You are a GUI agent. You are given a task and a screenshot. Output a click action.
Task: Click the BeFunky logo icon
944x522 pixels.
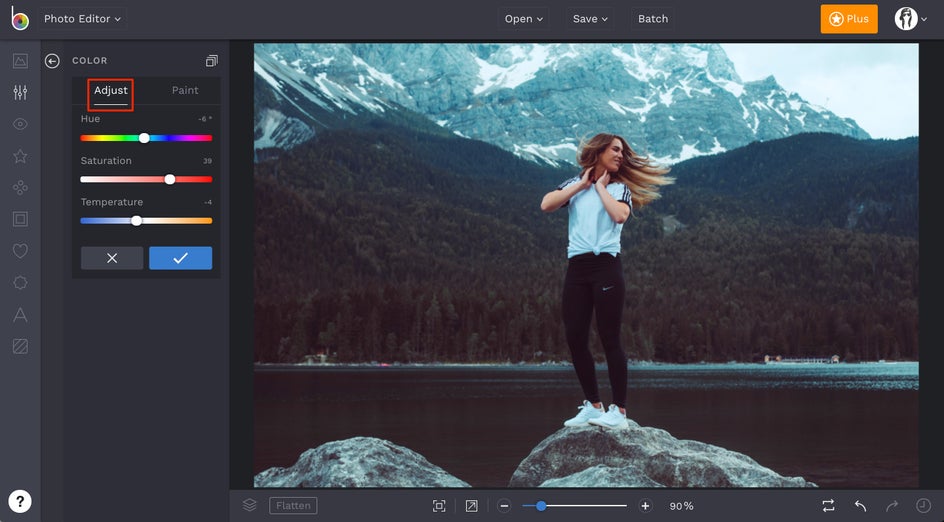pos(20,19)
